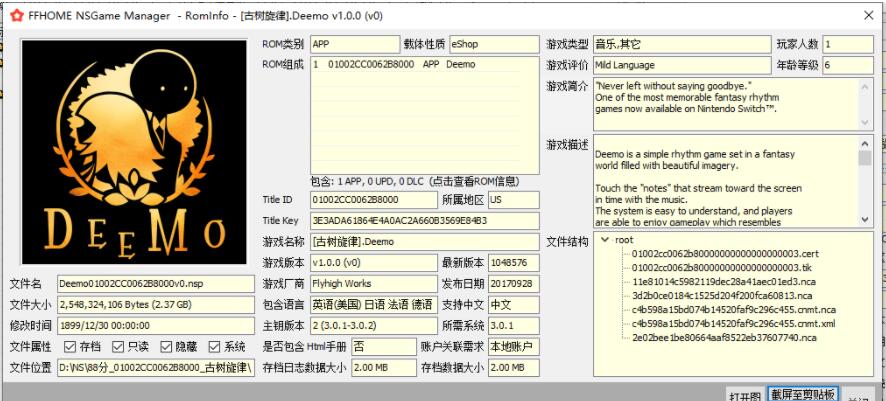Click the 载体性质 eShop field
886x401 pixels.
tap(494, 44)
